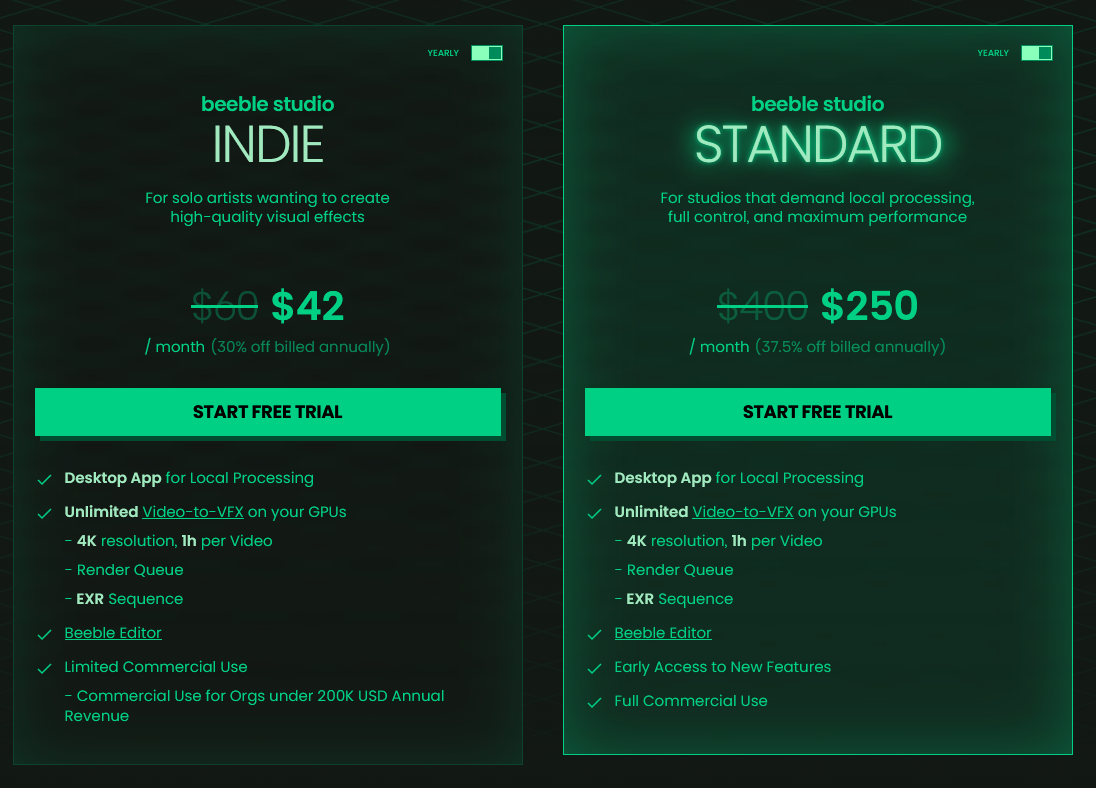The height and width of the screenshot is (788, 1096).
Task: Click checkmark beside Full Commercial Use
Action: [594, 702]
